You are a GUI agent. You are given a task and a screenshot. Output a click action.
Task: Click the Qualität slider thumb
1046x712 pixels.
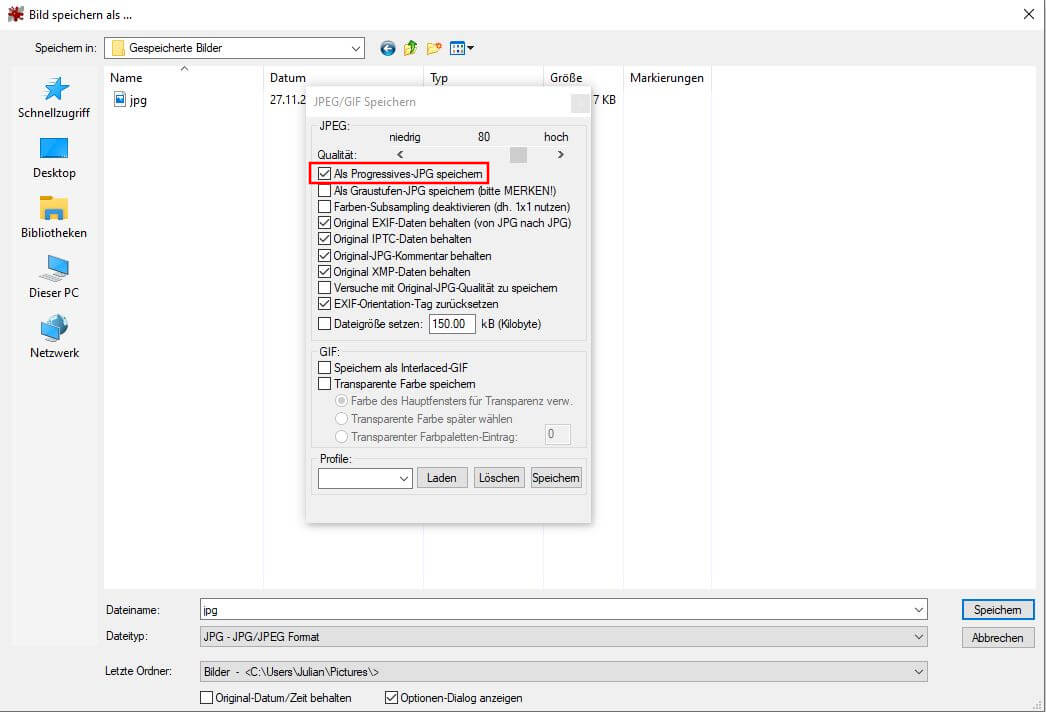point(518,155)
